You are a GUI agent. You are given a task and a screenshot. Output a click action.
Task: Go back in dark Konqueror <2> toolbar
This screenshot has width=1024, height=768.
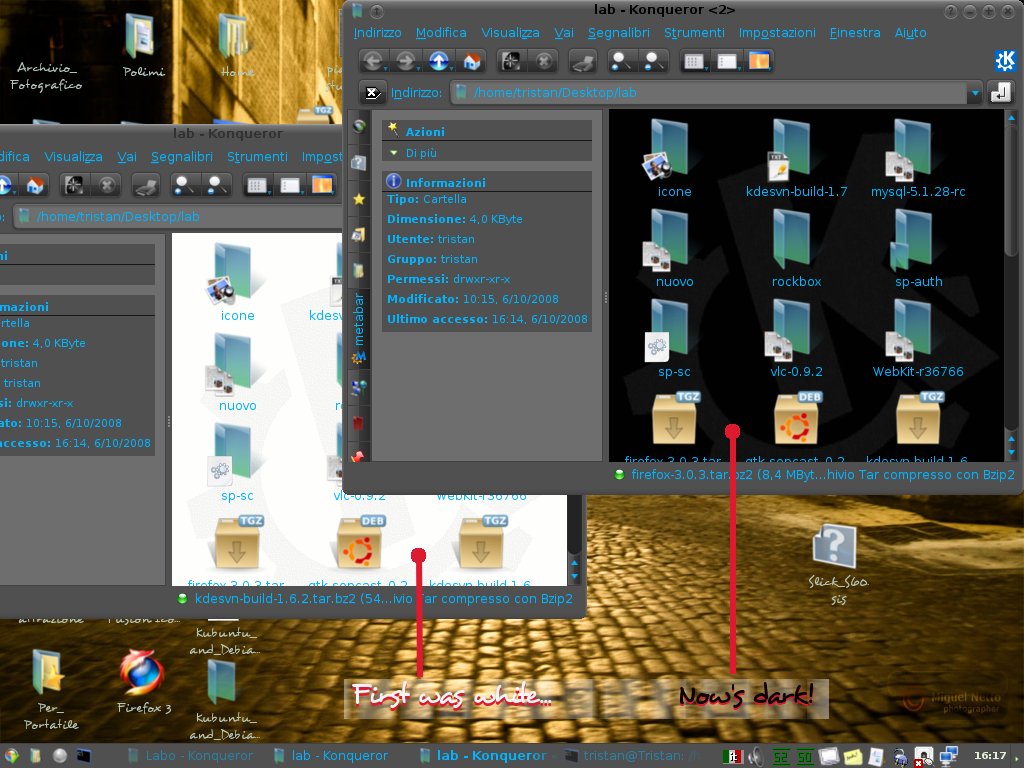[373, 61]
